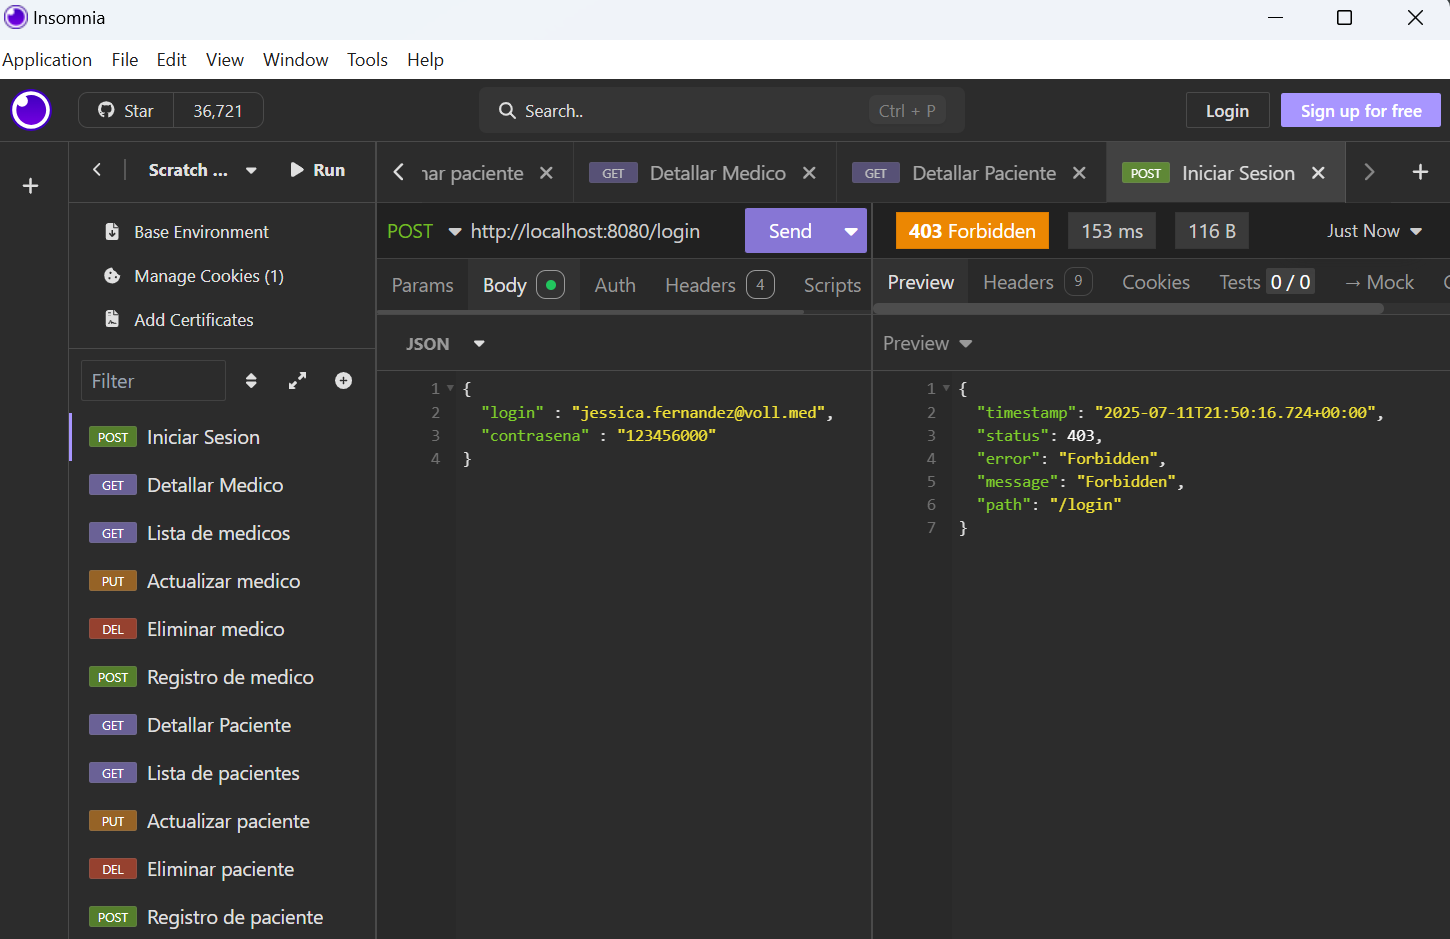Screen dimensions: 1450x939
Task: Open response Preview tab
Action: tap(921, 282)
